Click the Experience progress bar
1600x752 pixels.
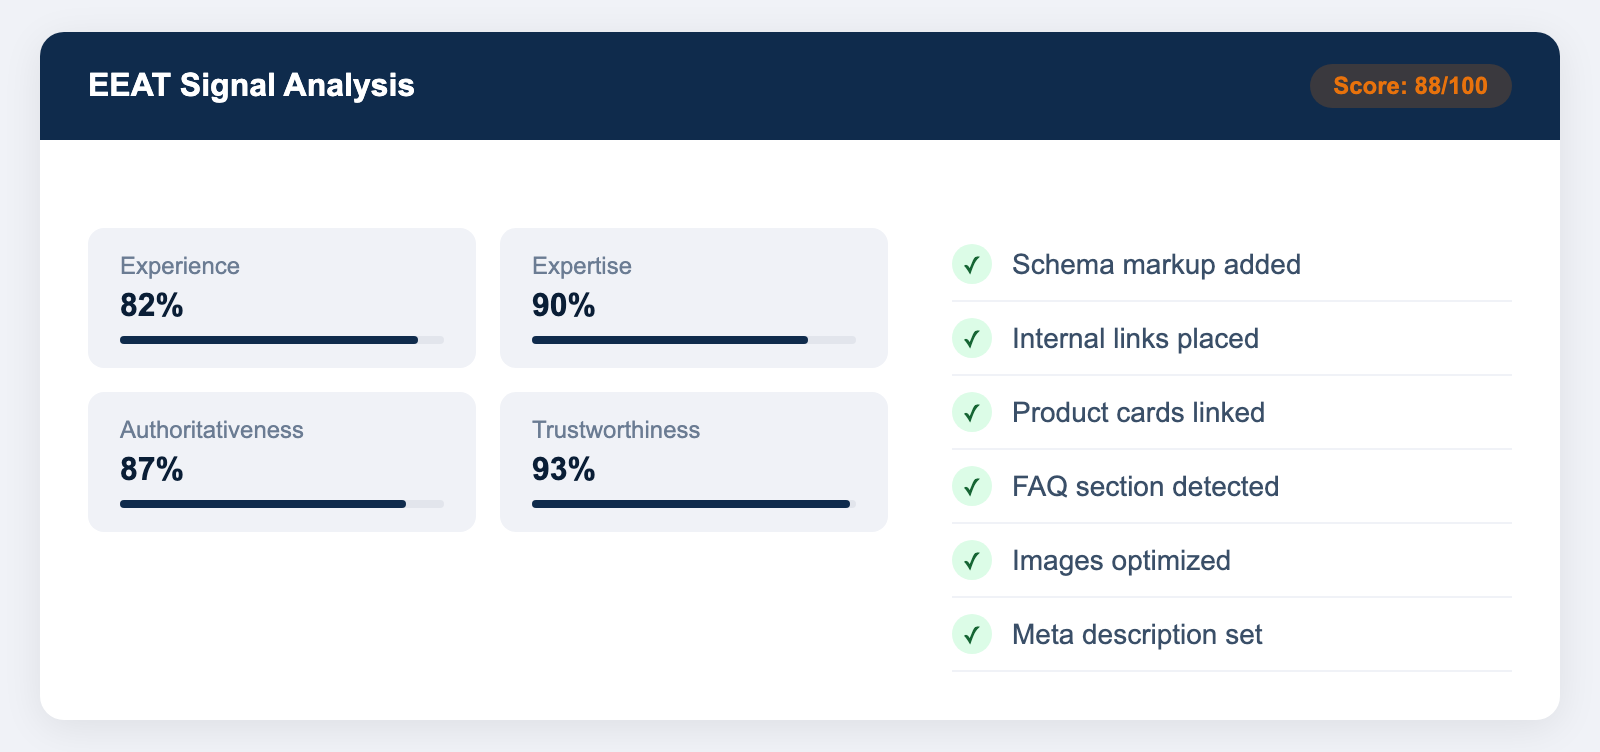coord(282,340)
